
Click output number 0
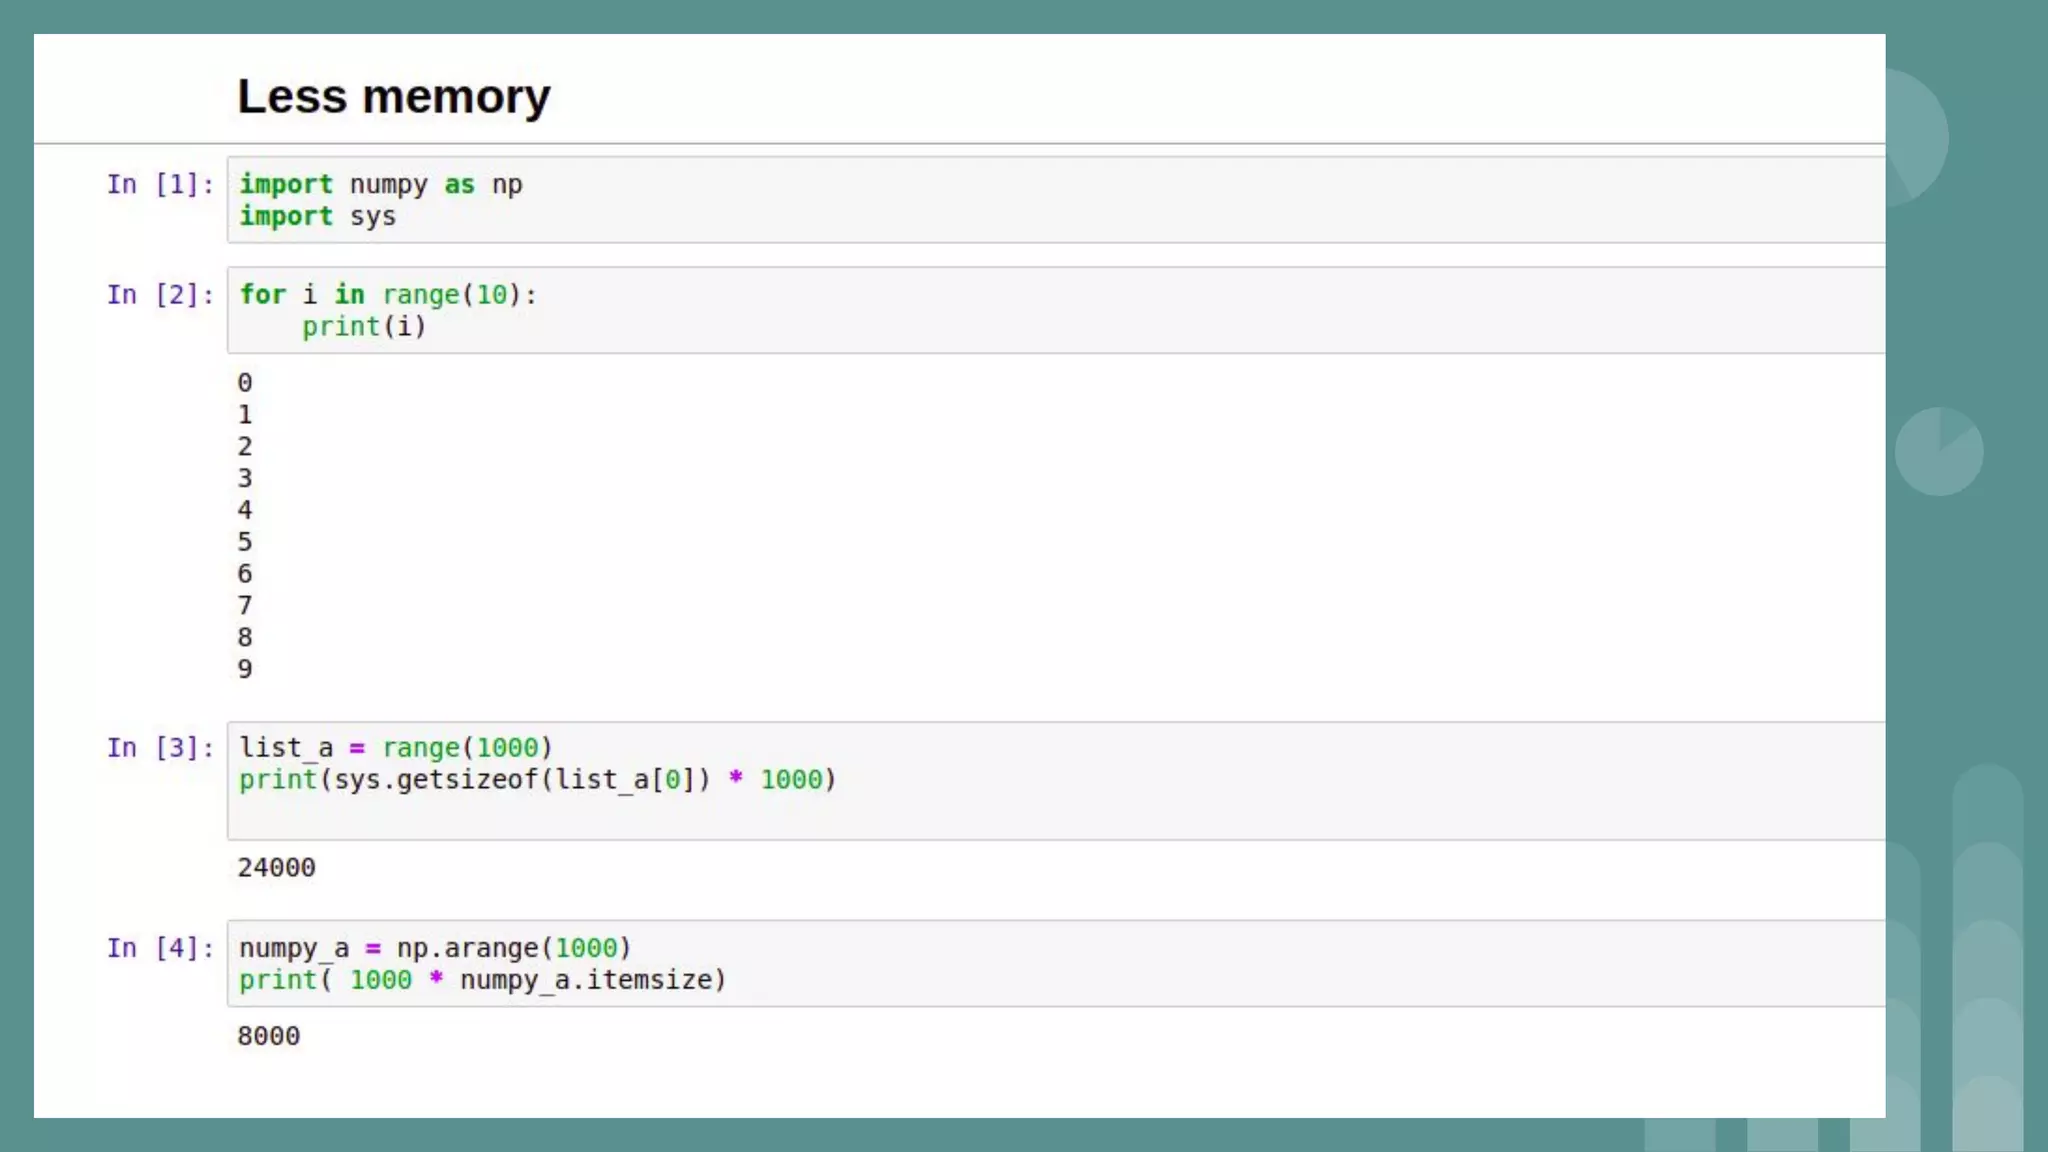point(245,383)
